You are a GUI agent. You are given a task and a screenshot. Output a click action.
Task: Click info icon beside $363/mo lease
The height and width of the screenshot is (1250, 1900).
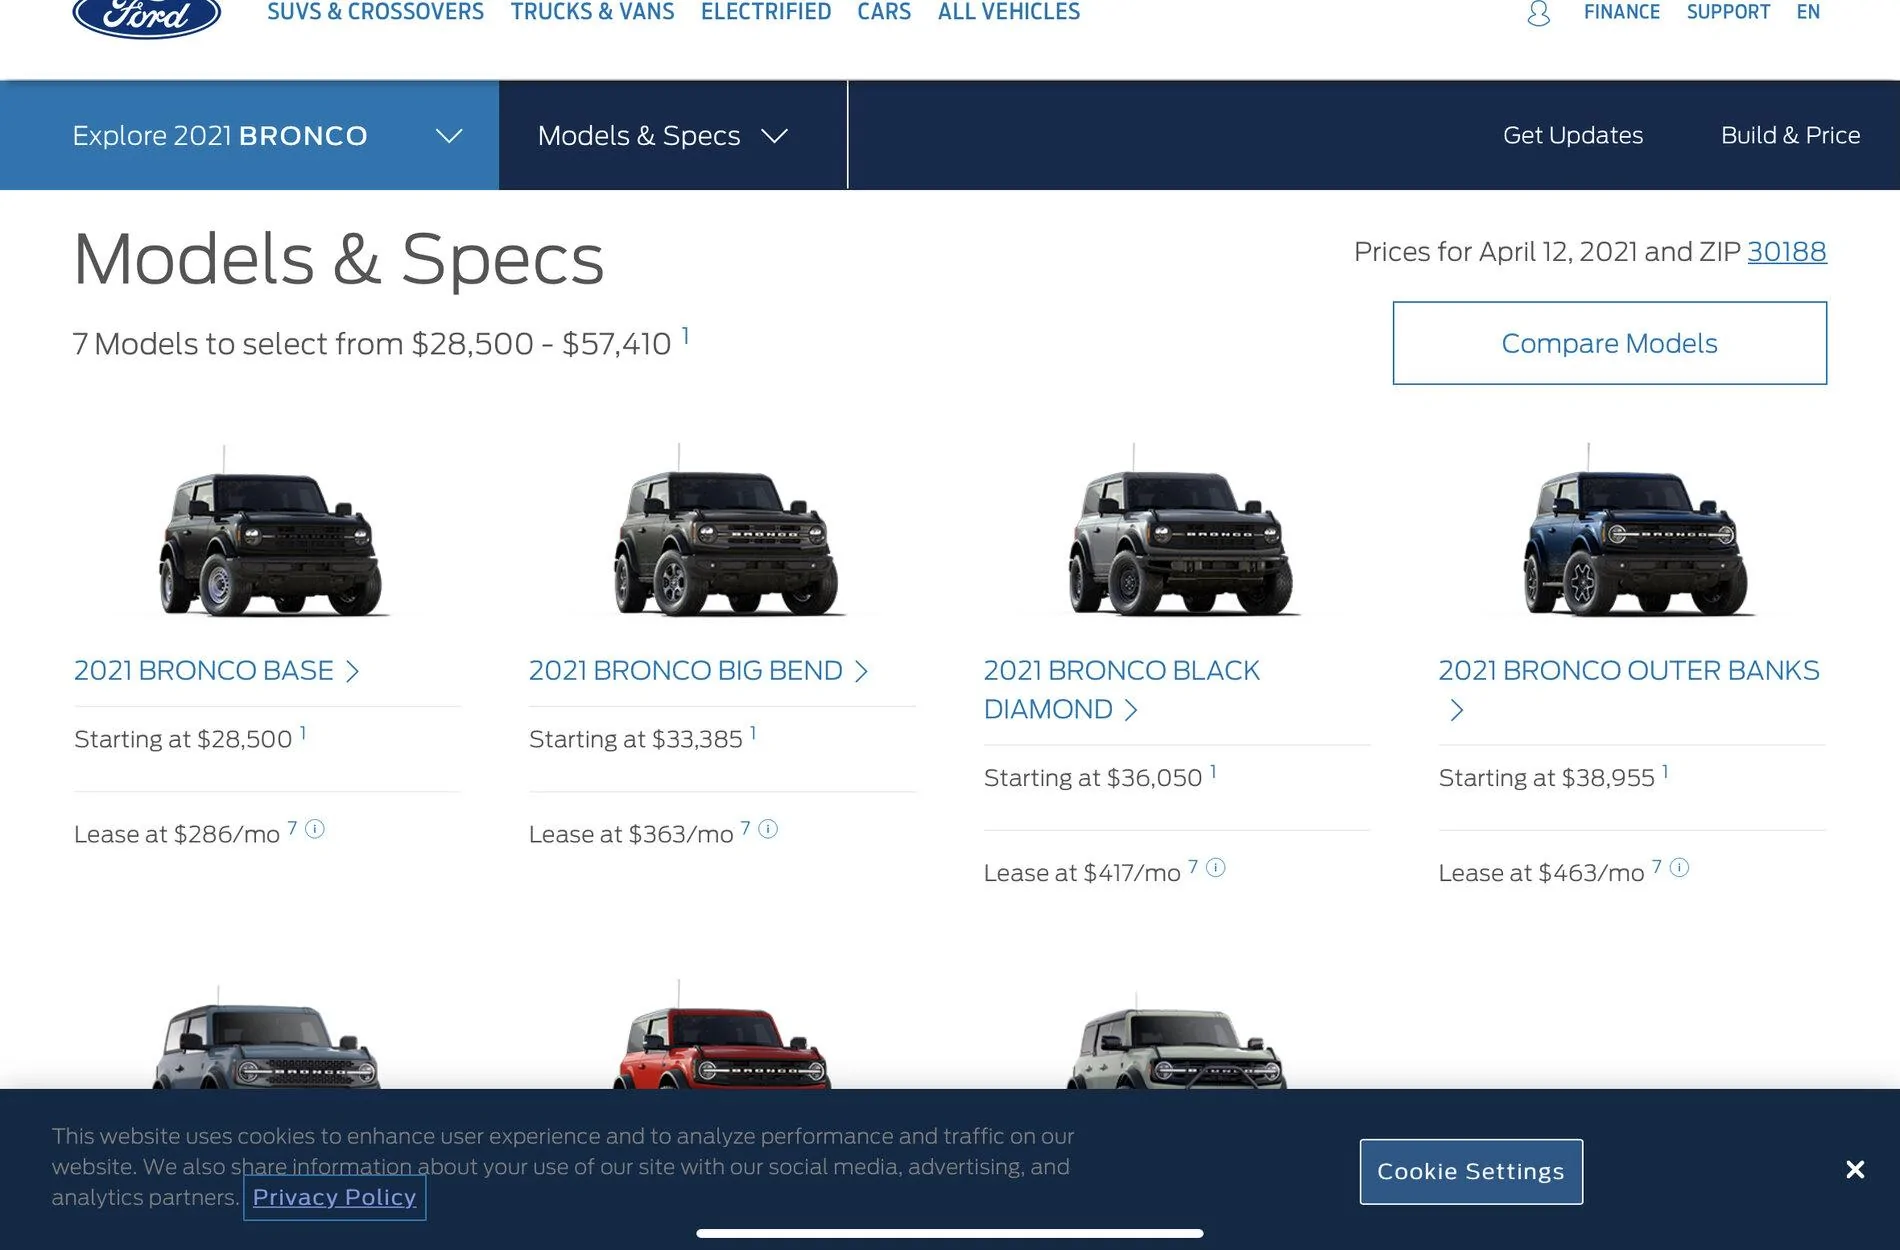tap(768, 829)
